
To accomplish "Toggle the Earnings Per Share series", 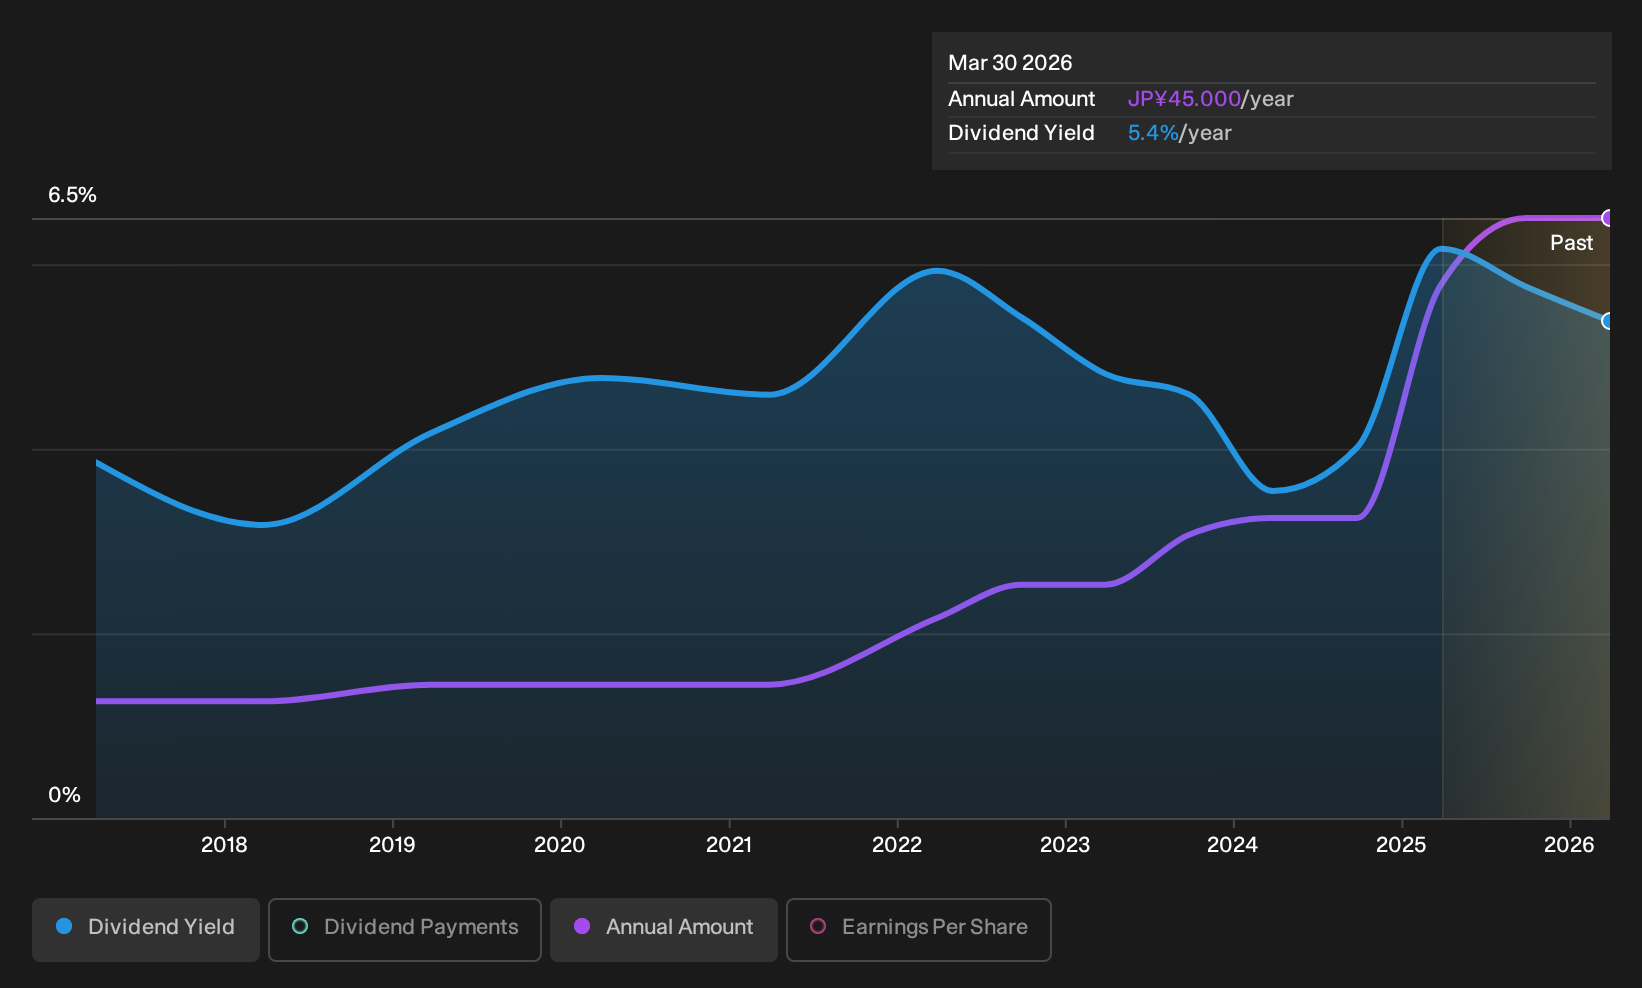I will point(919,930).
